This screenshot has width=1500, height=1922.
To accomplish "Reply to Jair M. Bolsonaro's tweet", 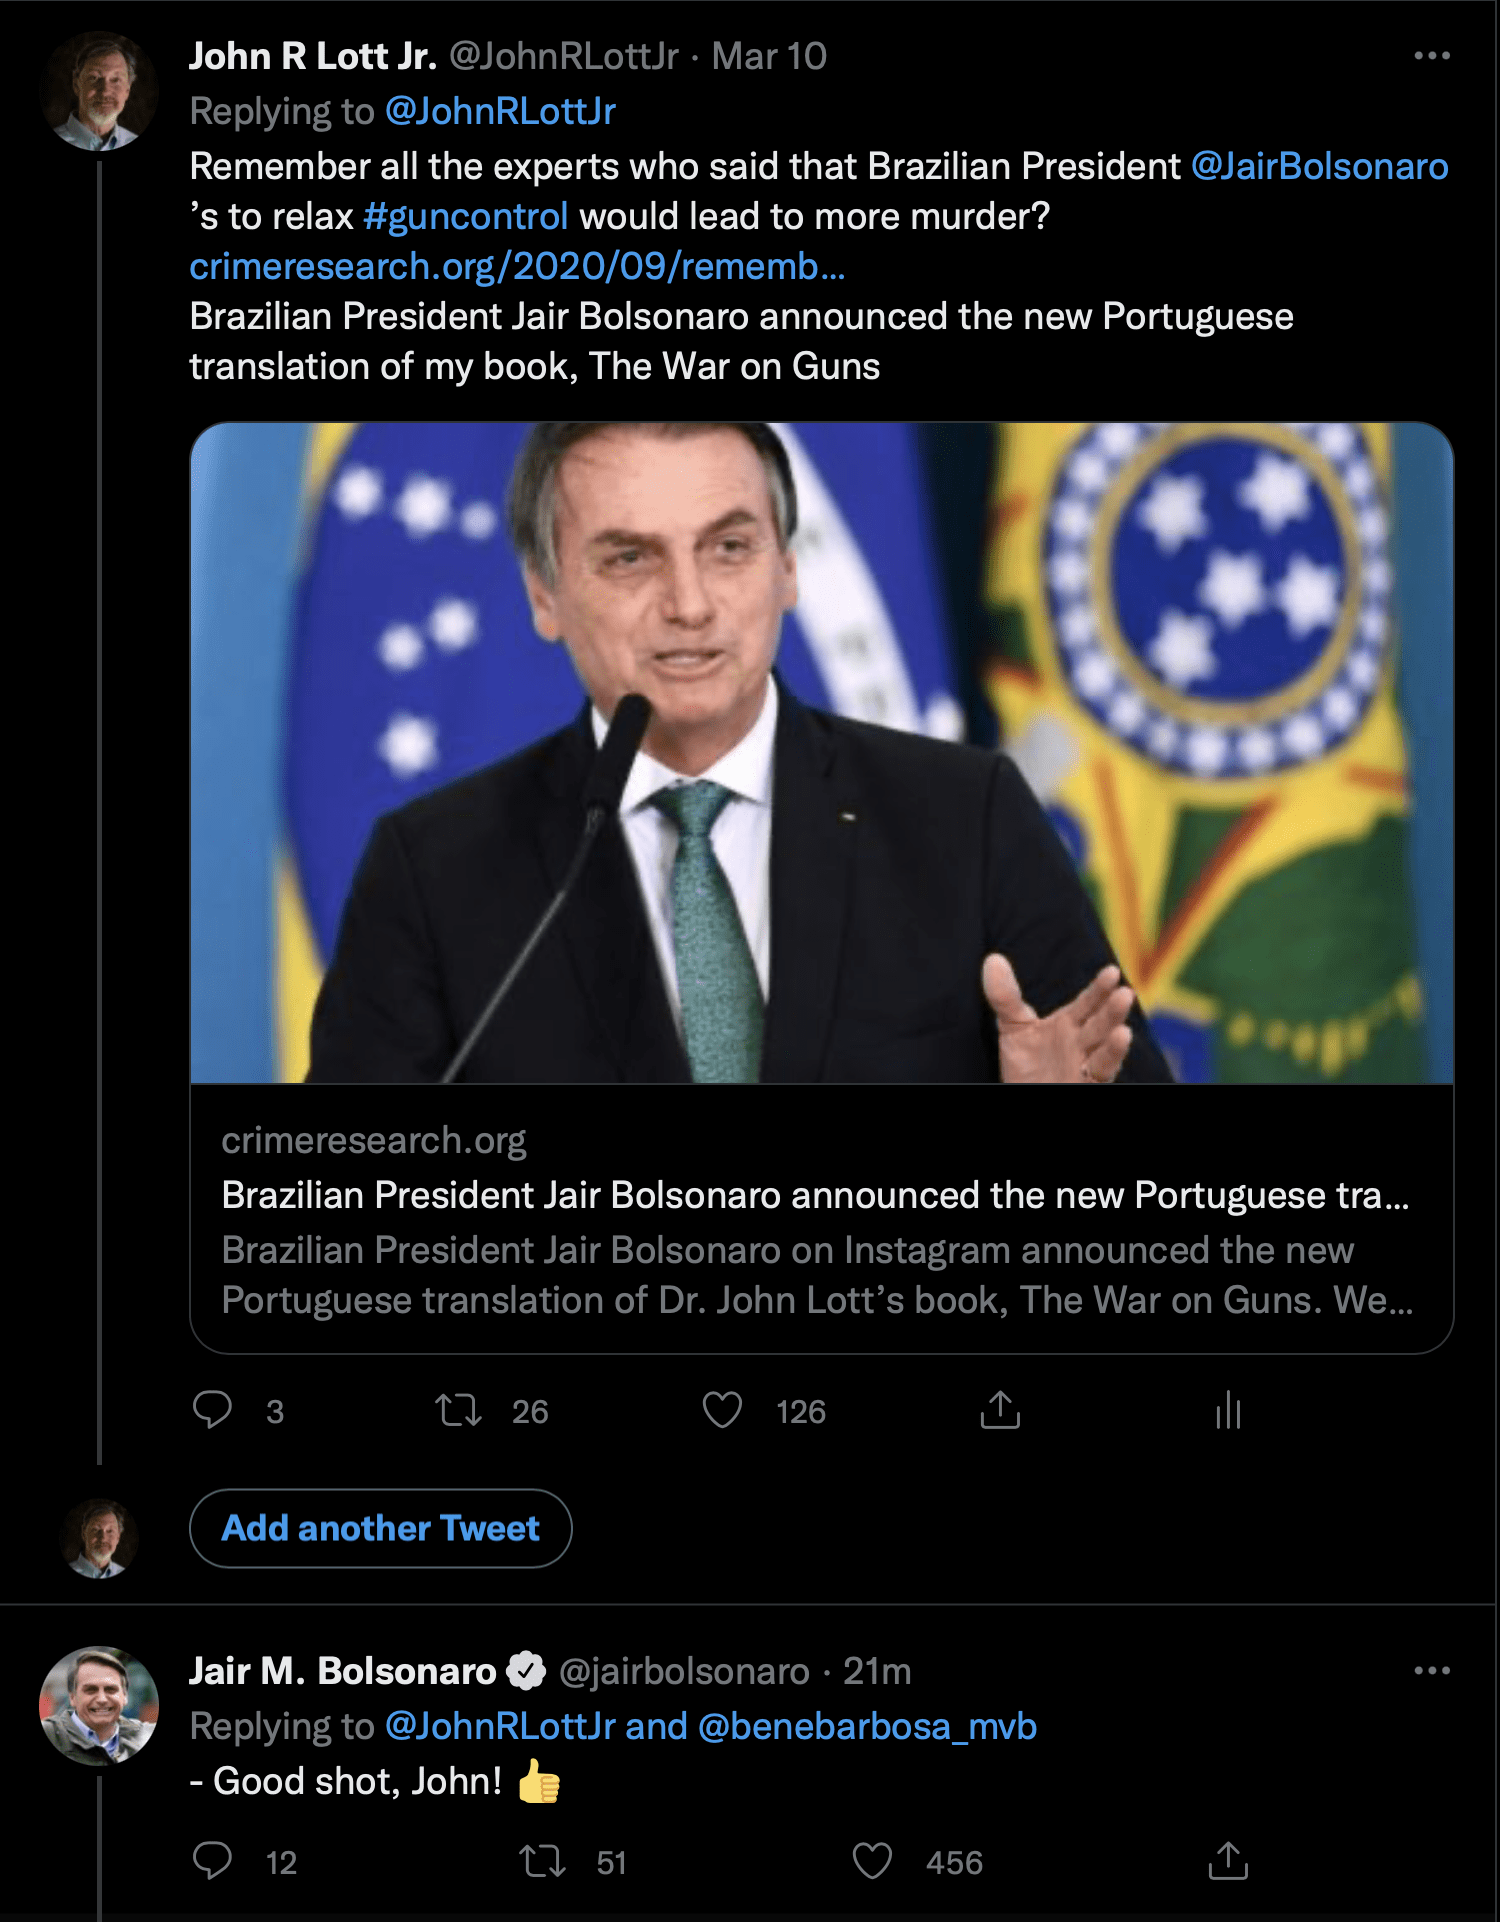I will pos(212,1861).
